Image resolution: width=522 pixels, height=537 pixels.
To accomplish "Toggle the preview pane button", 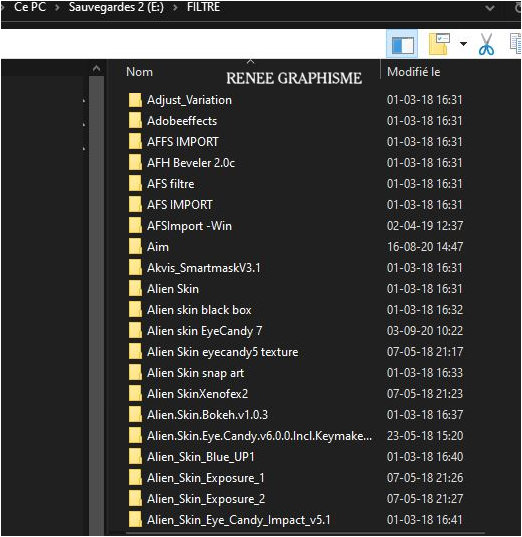I will coord(402,44).
